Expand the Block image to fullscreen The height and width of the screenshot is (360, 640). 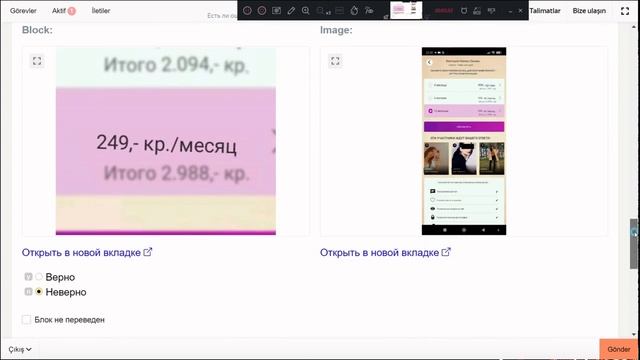pos(37,61)
